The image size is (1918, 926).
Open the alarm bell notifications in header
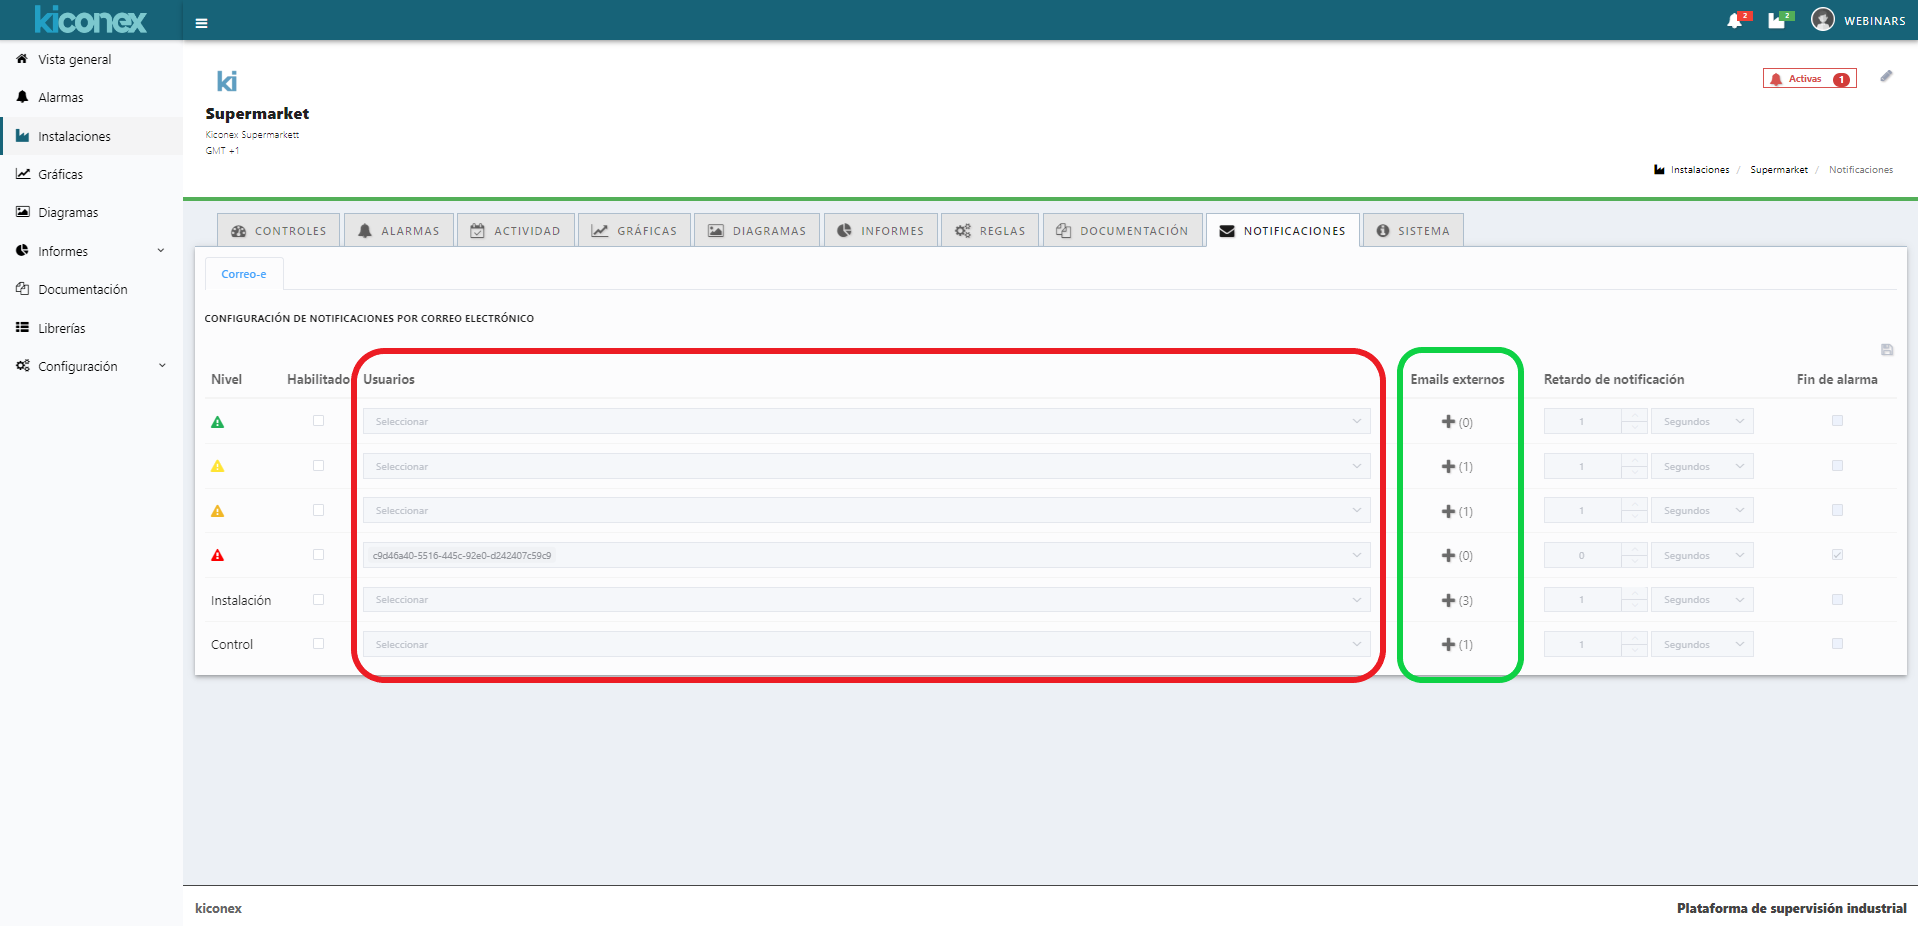click(x=1735, y=21)
